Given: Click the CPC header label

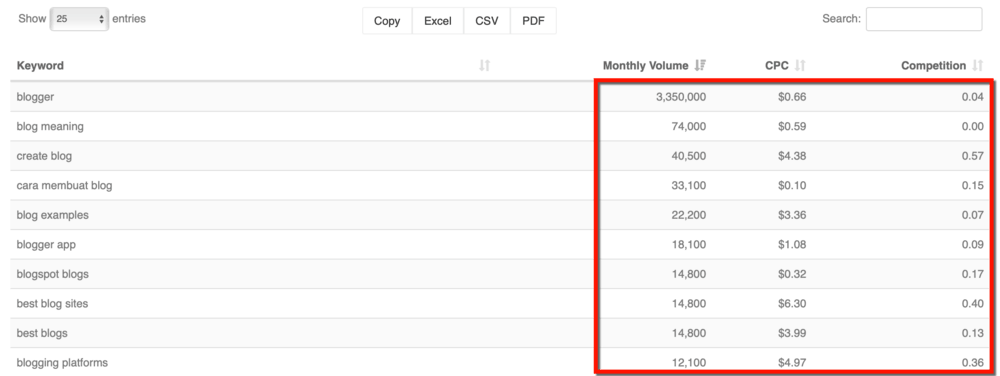Looking at the screenshot, I should pos(777,66).
